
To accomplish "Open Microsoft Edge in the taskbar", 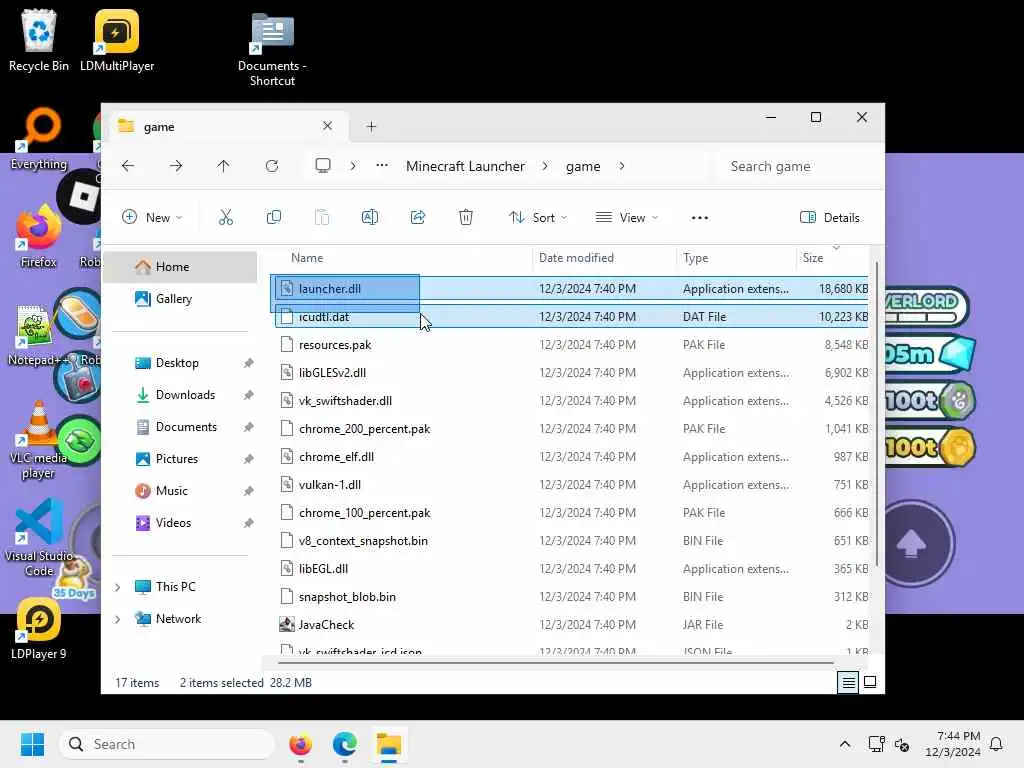I will point(344,744).
